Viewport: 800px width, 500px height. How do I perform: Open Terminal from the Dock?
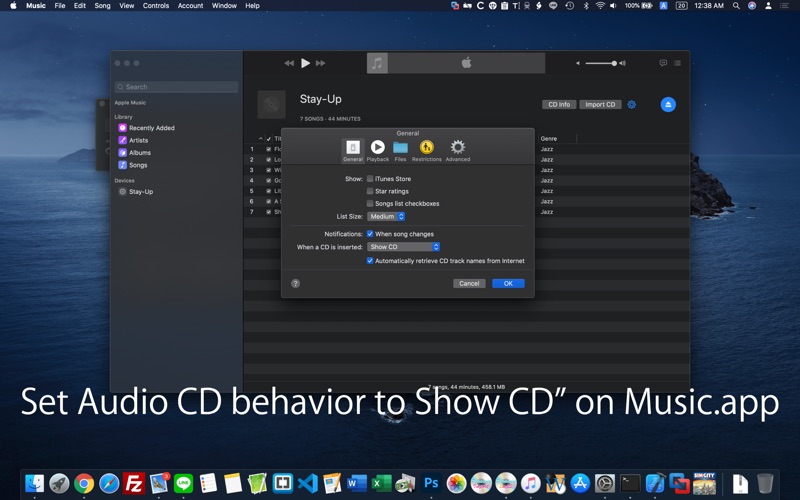(x=630, y=483)
